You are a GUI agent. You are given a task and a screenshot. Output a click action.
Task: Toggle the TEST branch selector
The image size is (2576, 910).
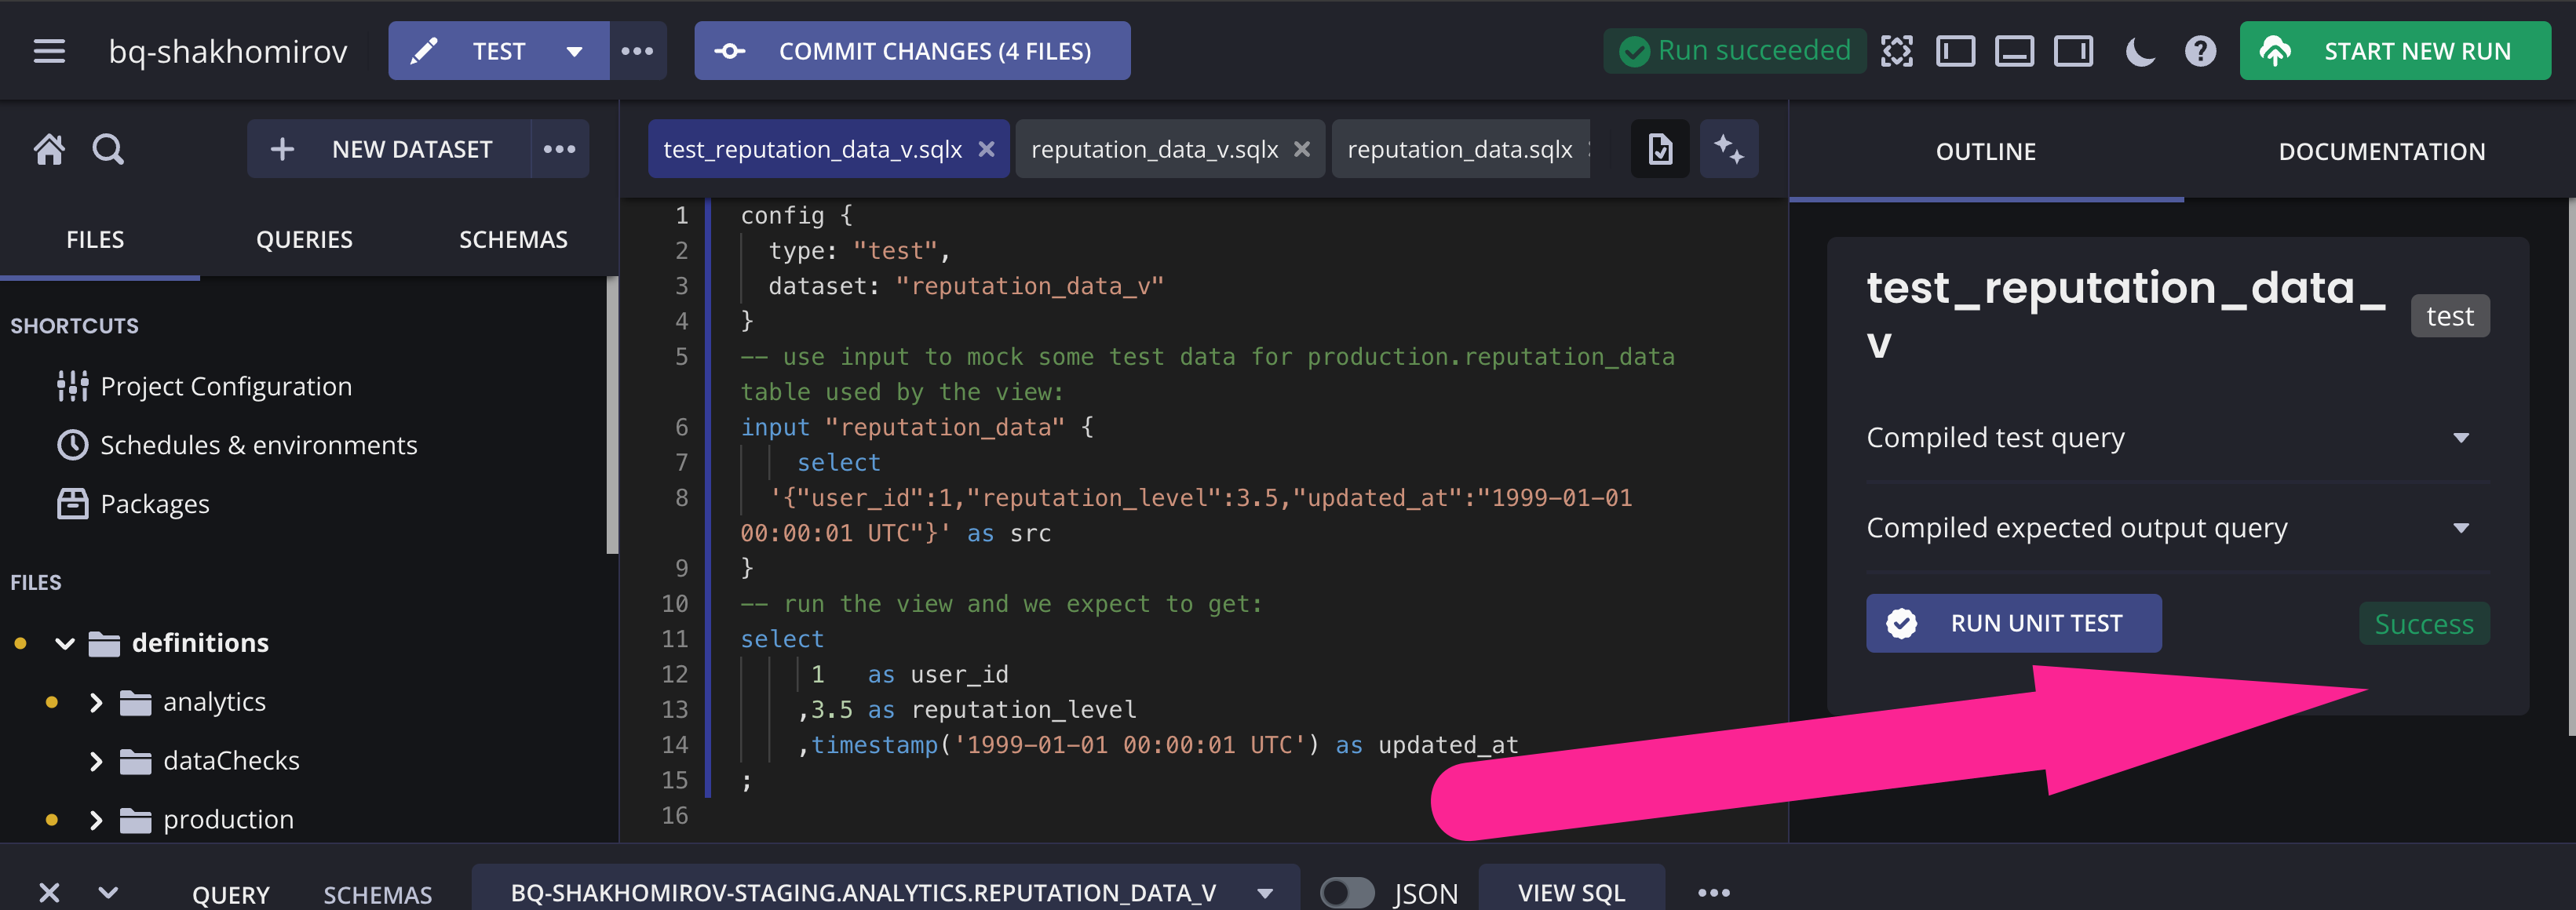(573, 49)
